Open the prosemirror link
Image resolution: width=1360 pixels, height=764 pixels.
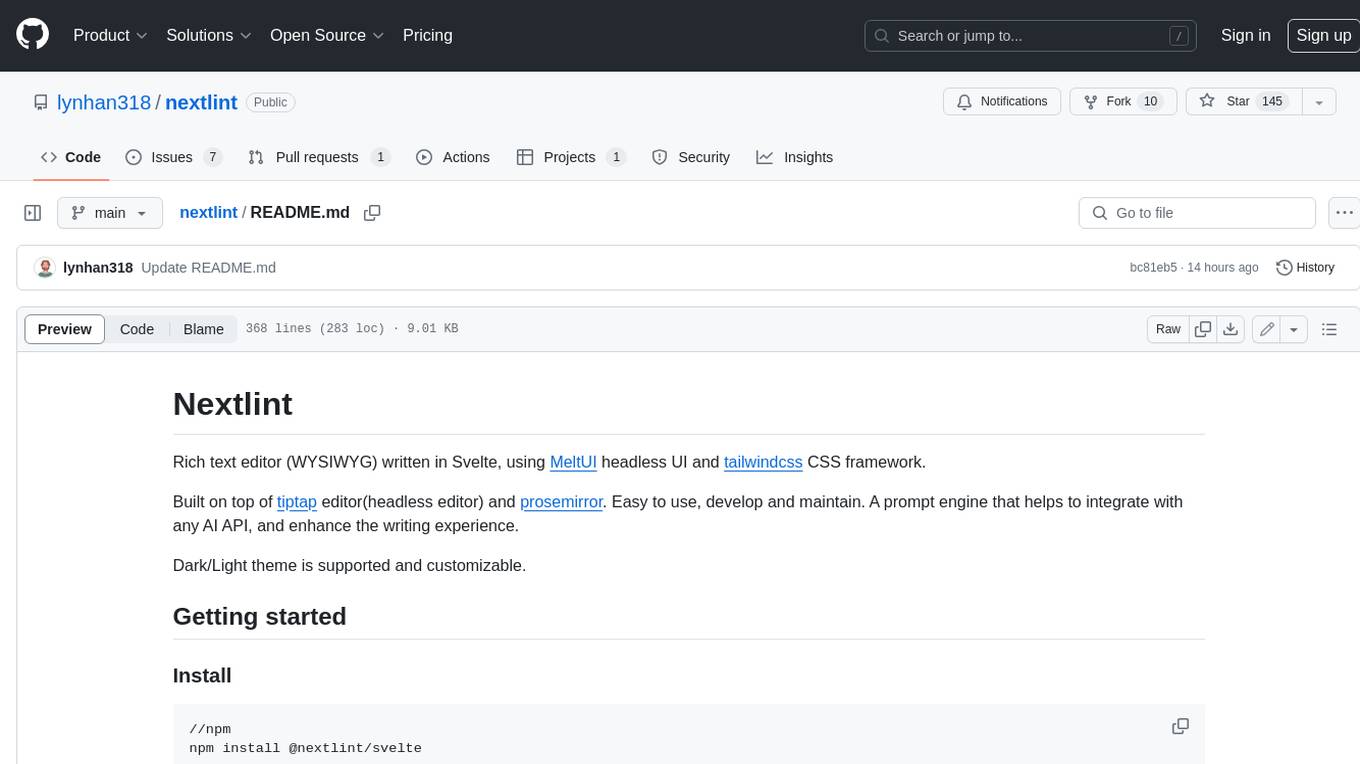click(x=561, y=502)
